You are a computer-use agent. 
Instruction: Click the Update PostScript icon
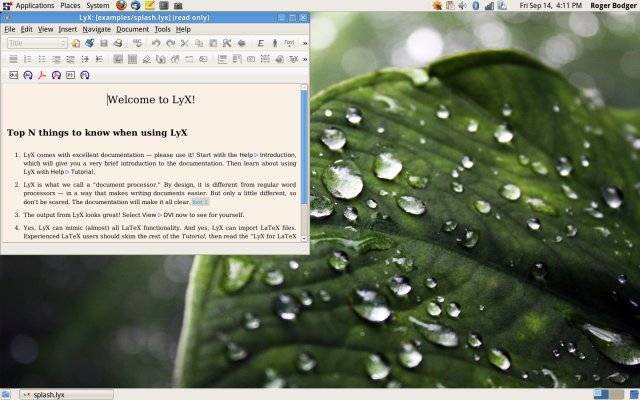(85, 75)
